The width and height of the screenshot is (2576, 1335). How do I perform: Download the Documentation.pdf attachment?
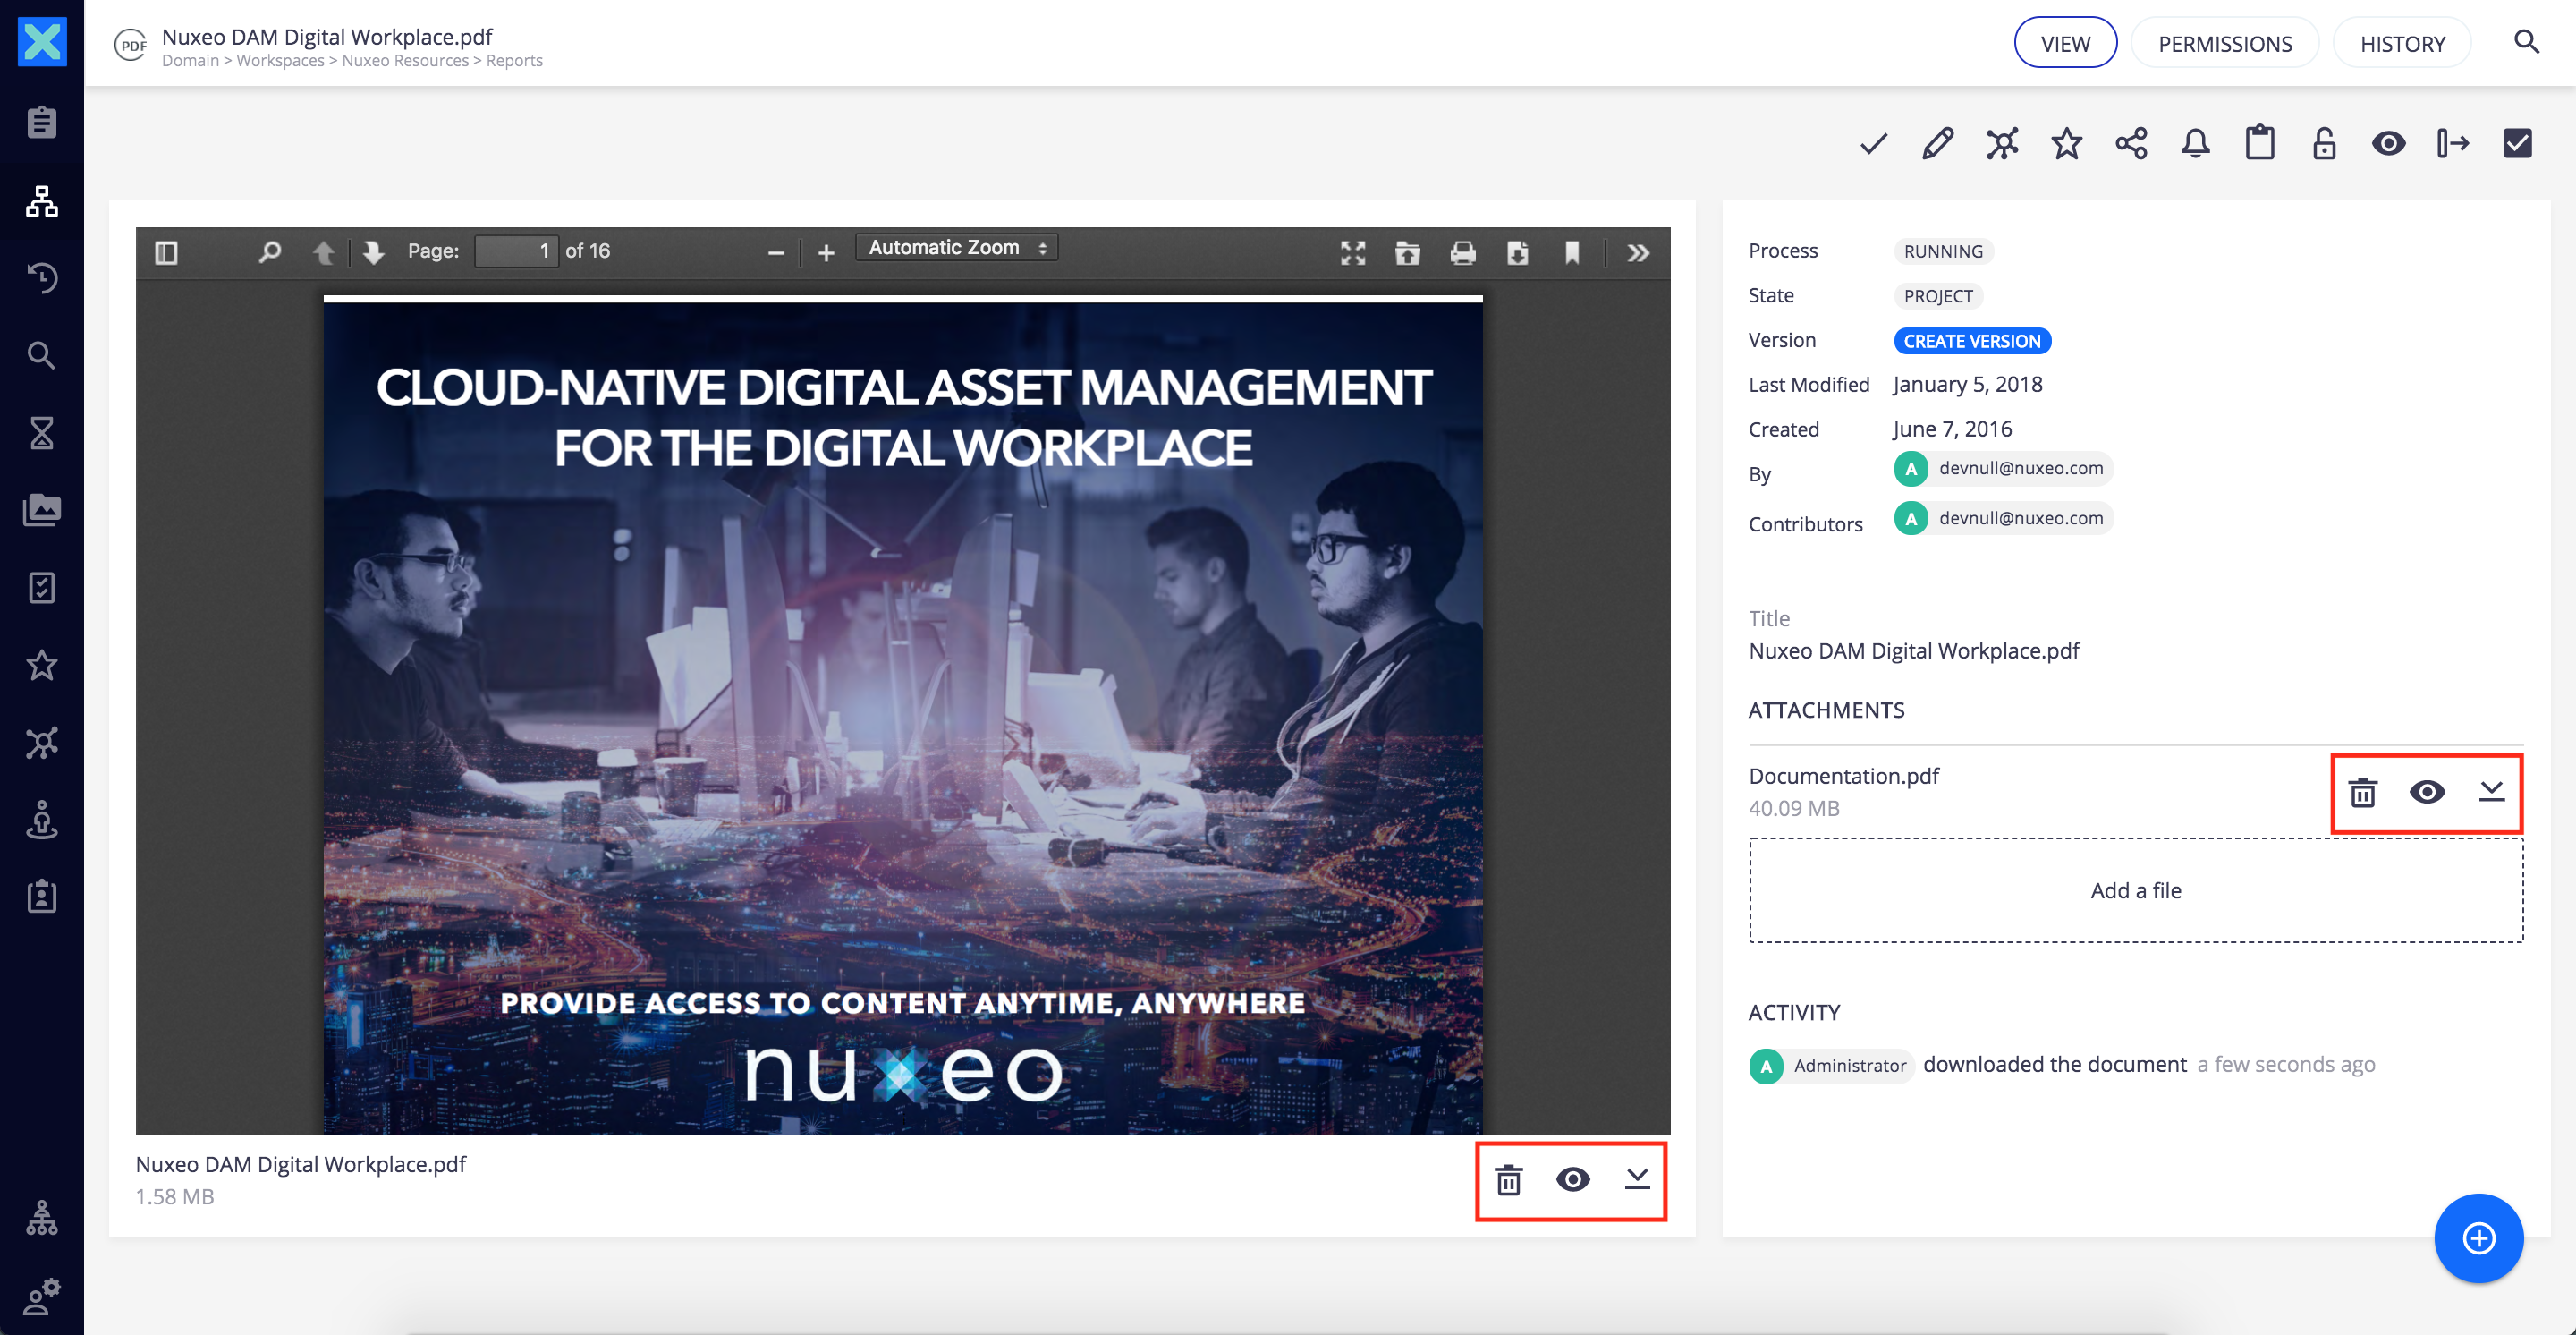pyautogui.click(x=2492, y=793)
